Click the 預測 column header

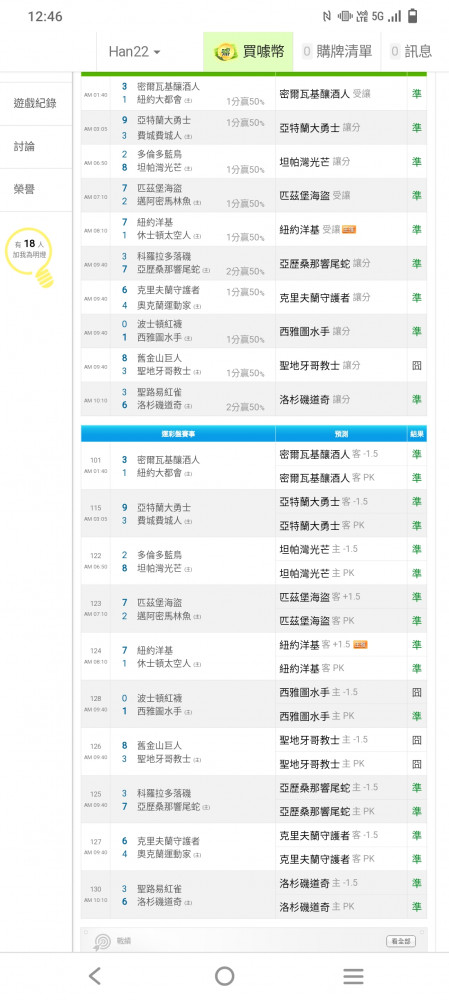coord(341,434)
